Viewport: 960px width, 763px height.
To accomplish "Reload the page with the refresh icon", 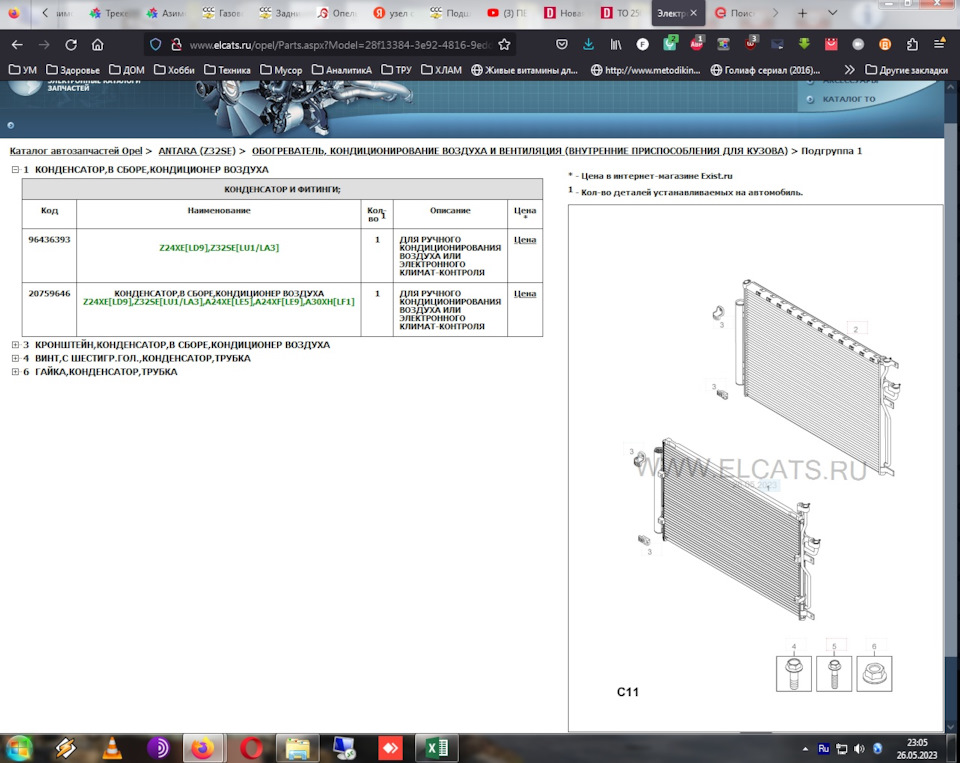I will (x=70, y=45).
